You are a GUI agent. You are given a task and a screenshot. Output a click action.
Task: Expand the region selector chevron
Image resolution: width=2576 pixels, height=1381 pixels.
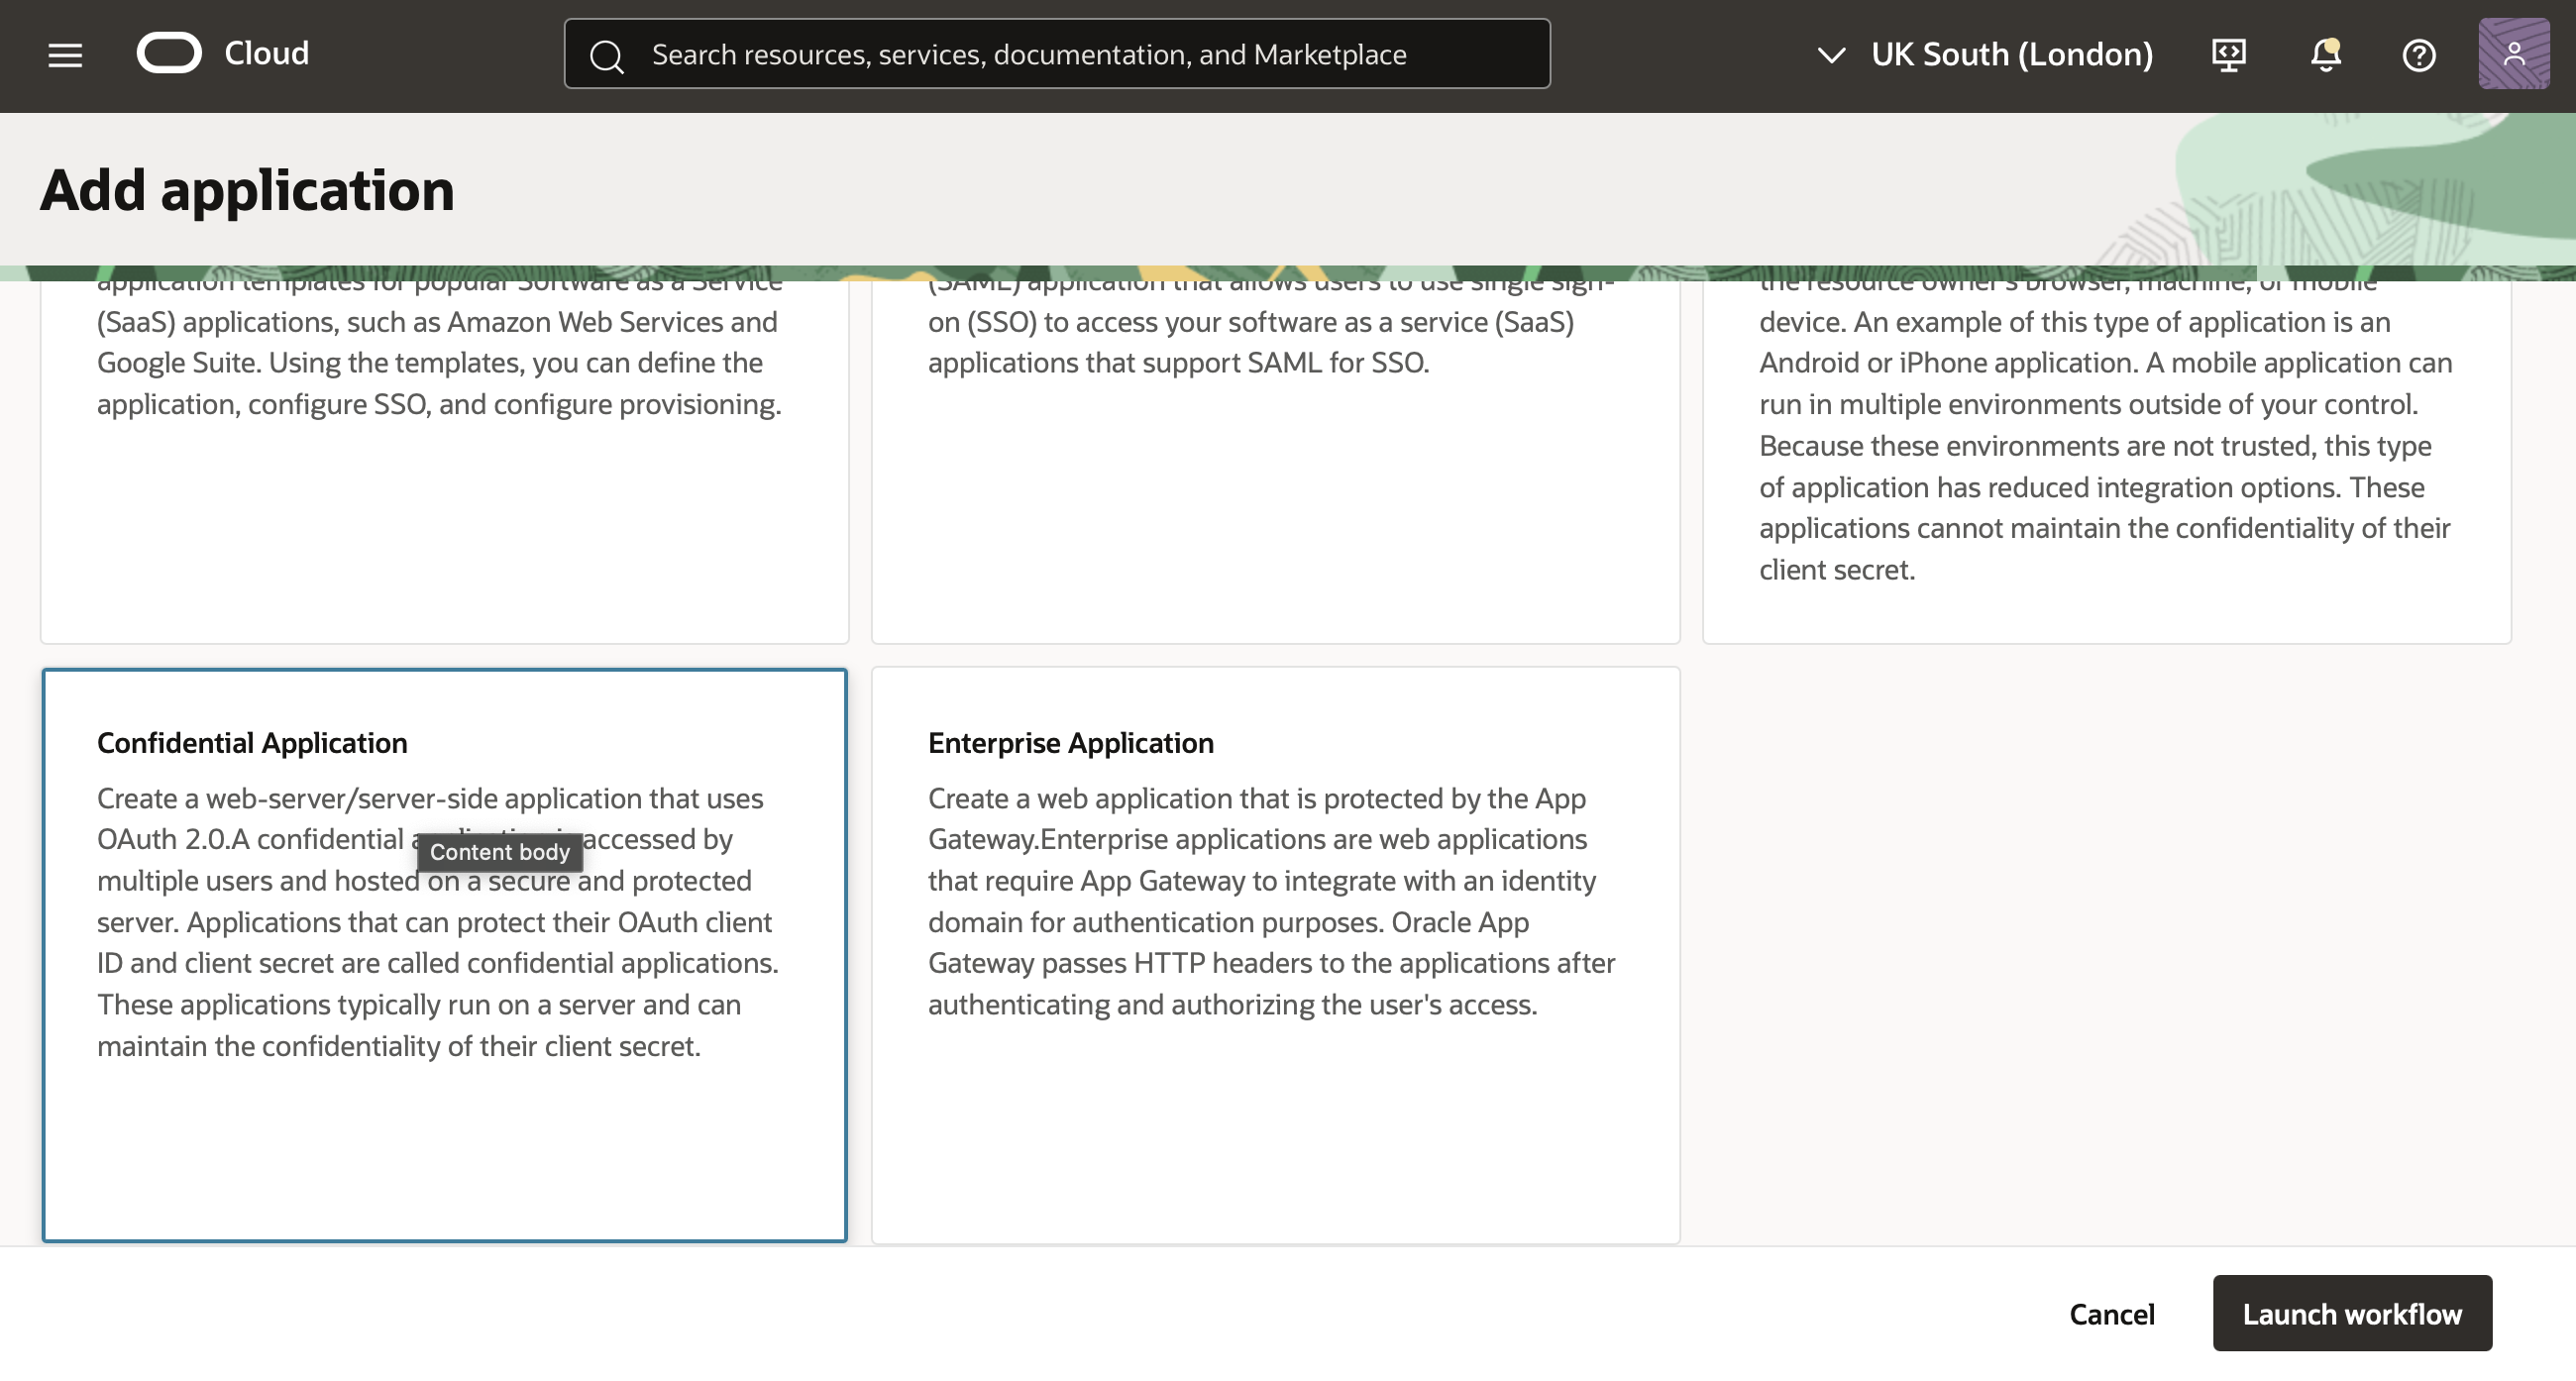point(1831,54)
